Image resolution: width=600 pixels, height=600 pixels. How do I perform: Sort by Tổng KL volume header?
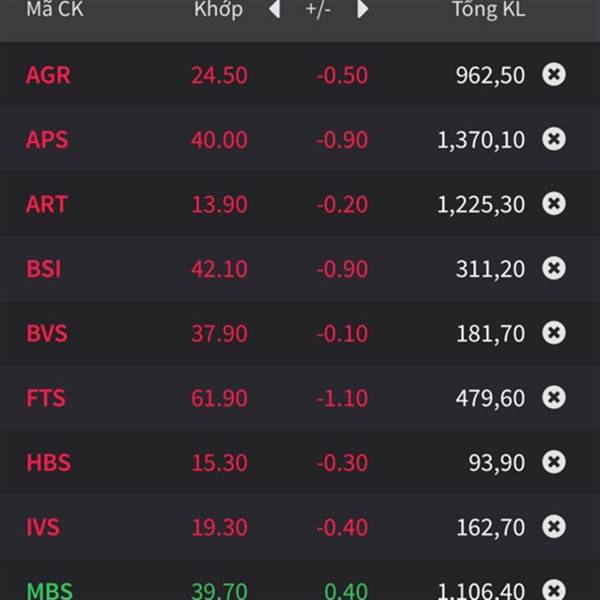click(x=489, y=9)
